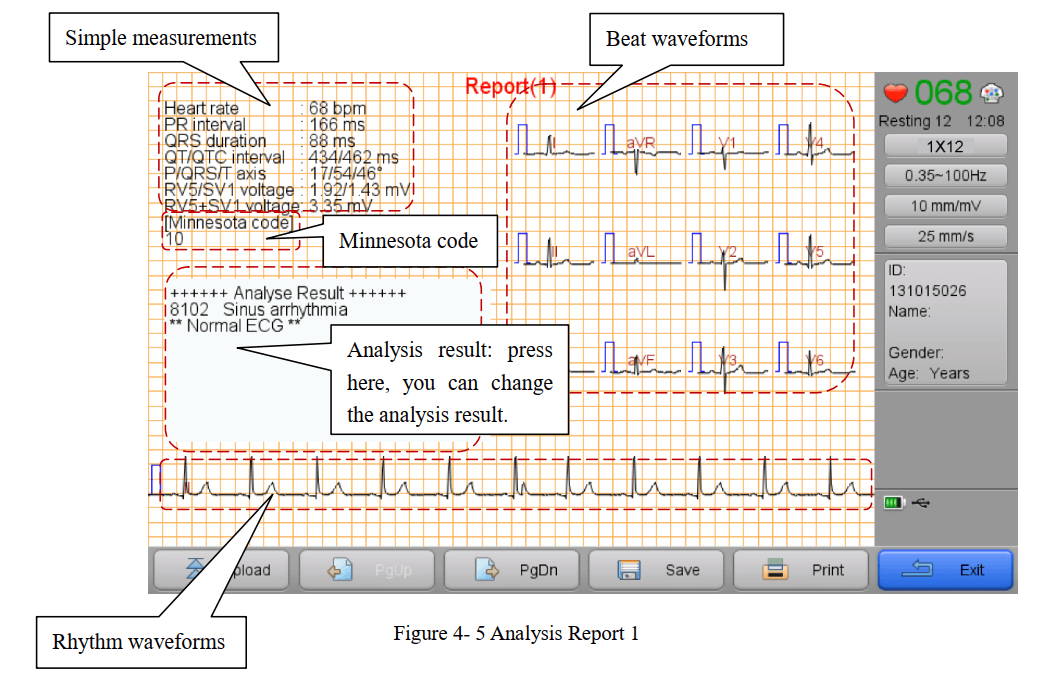
Task: Click the ++++++ Analyse Result ++++++ header
Action: (288, 294)
